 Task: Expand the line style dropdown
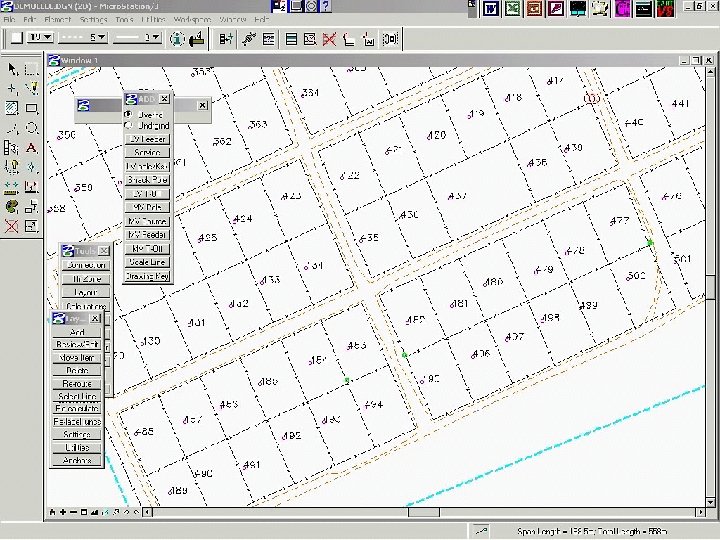(100, 38)
